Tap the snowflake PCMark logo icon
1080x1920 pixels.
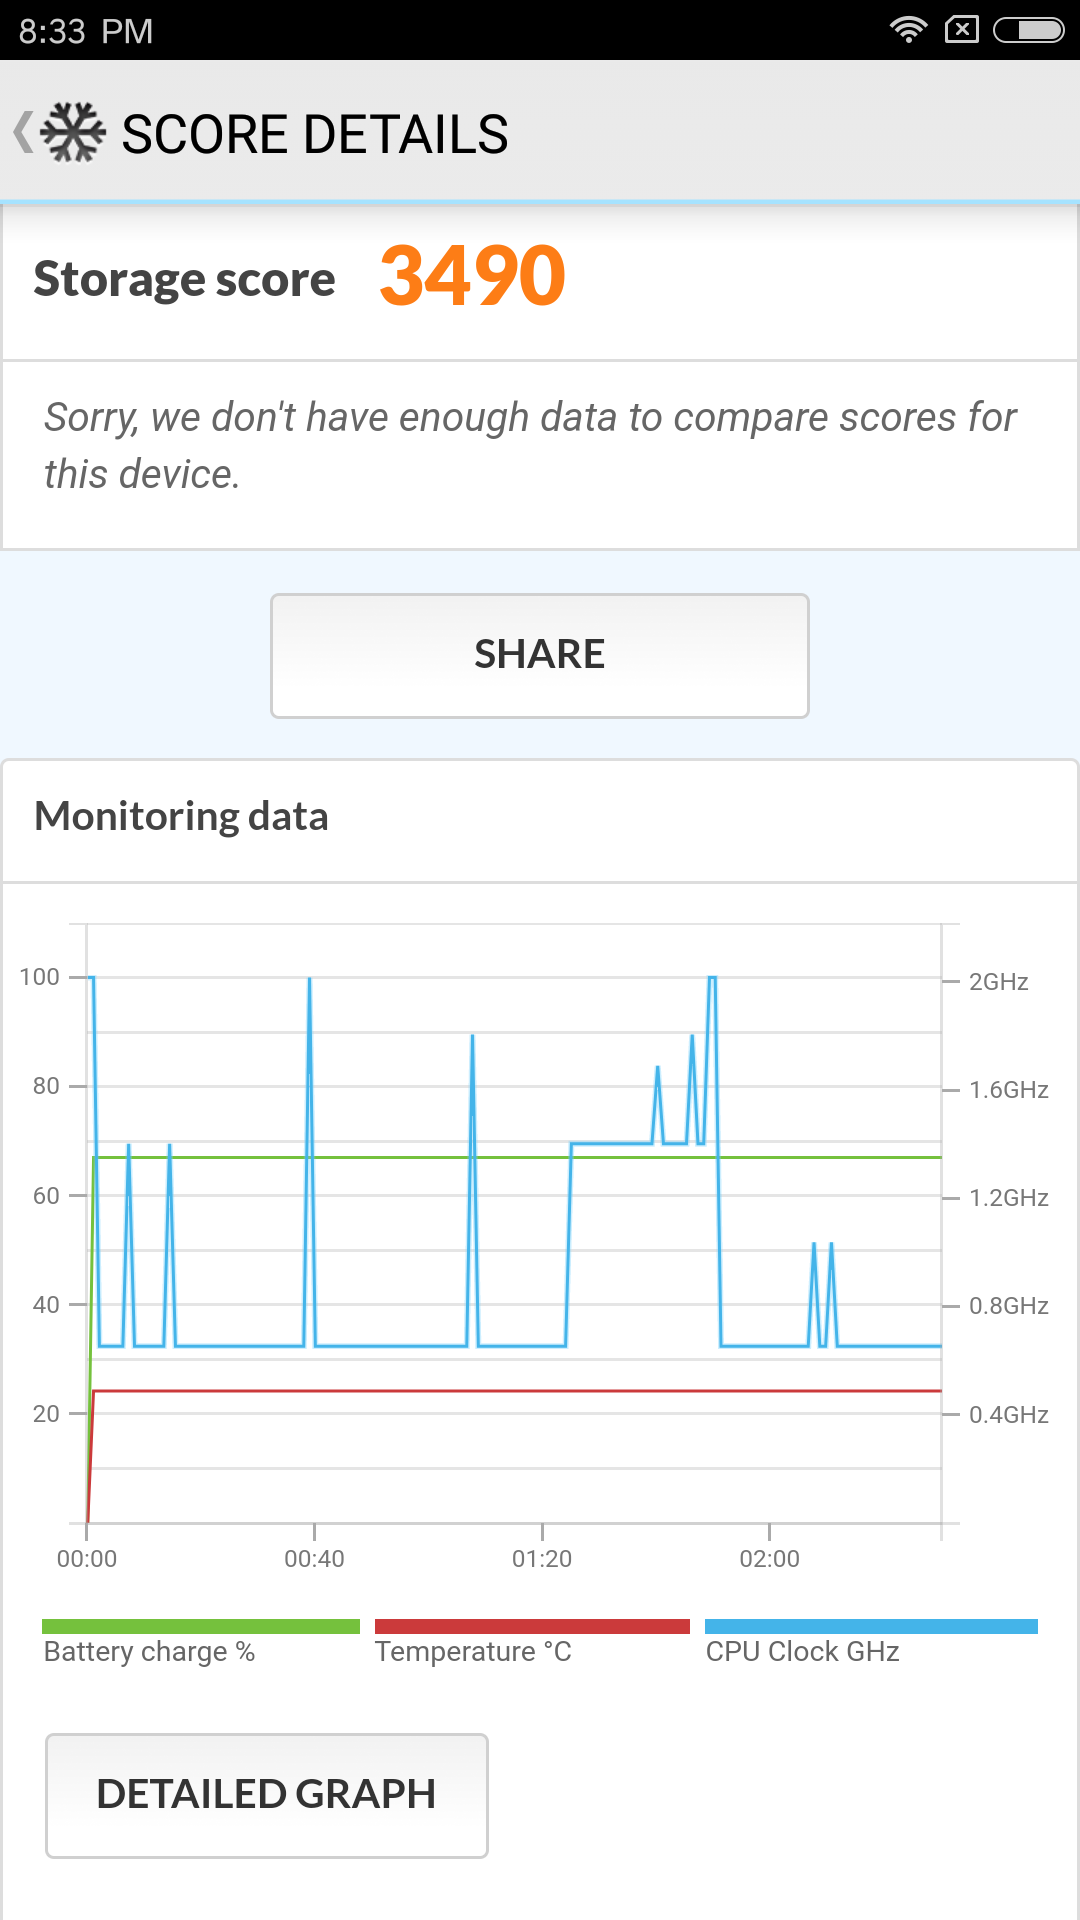[75, 133]
